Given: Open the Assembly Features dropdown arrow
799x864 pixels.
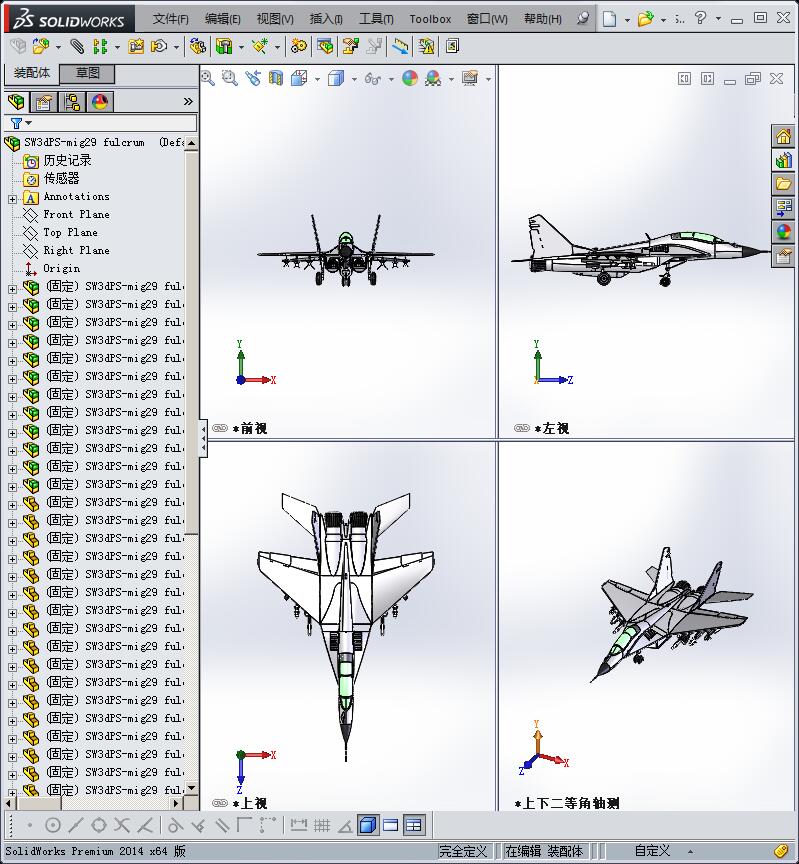Looking at the screenshot, I should [241, 47].
